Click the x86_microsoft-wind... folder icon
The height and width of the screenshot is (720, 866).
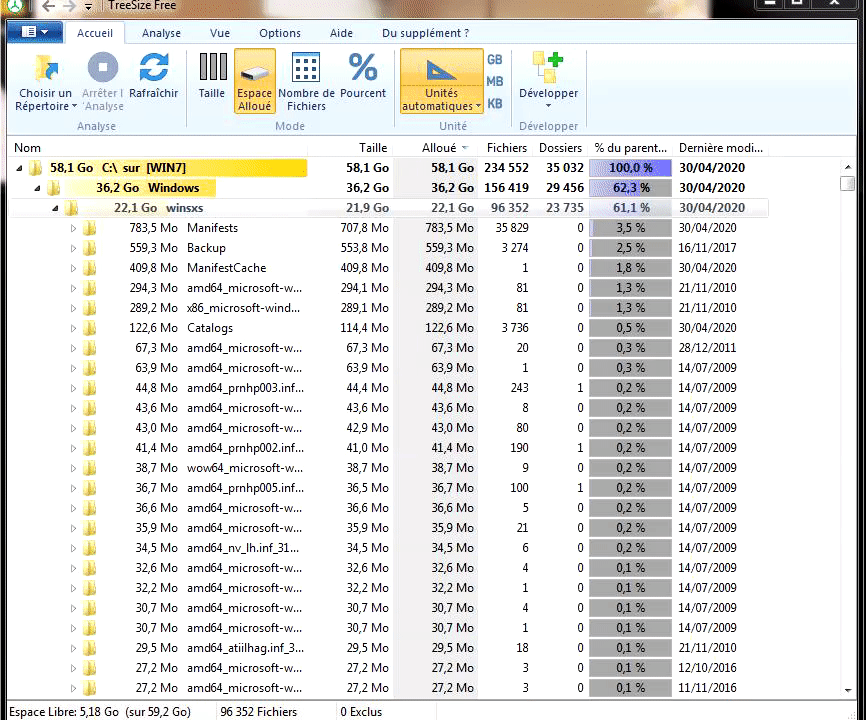(x=89, y=308)
